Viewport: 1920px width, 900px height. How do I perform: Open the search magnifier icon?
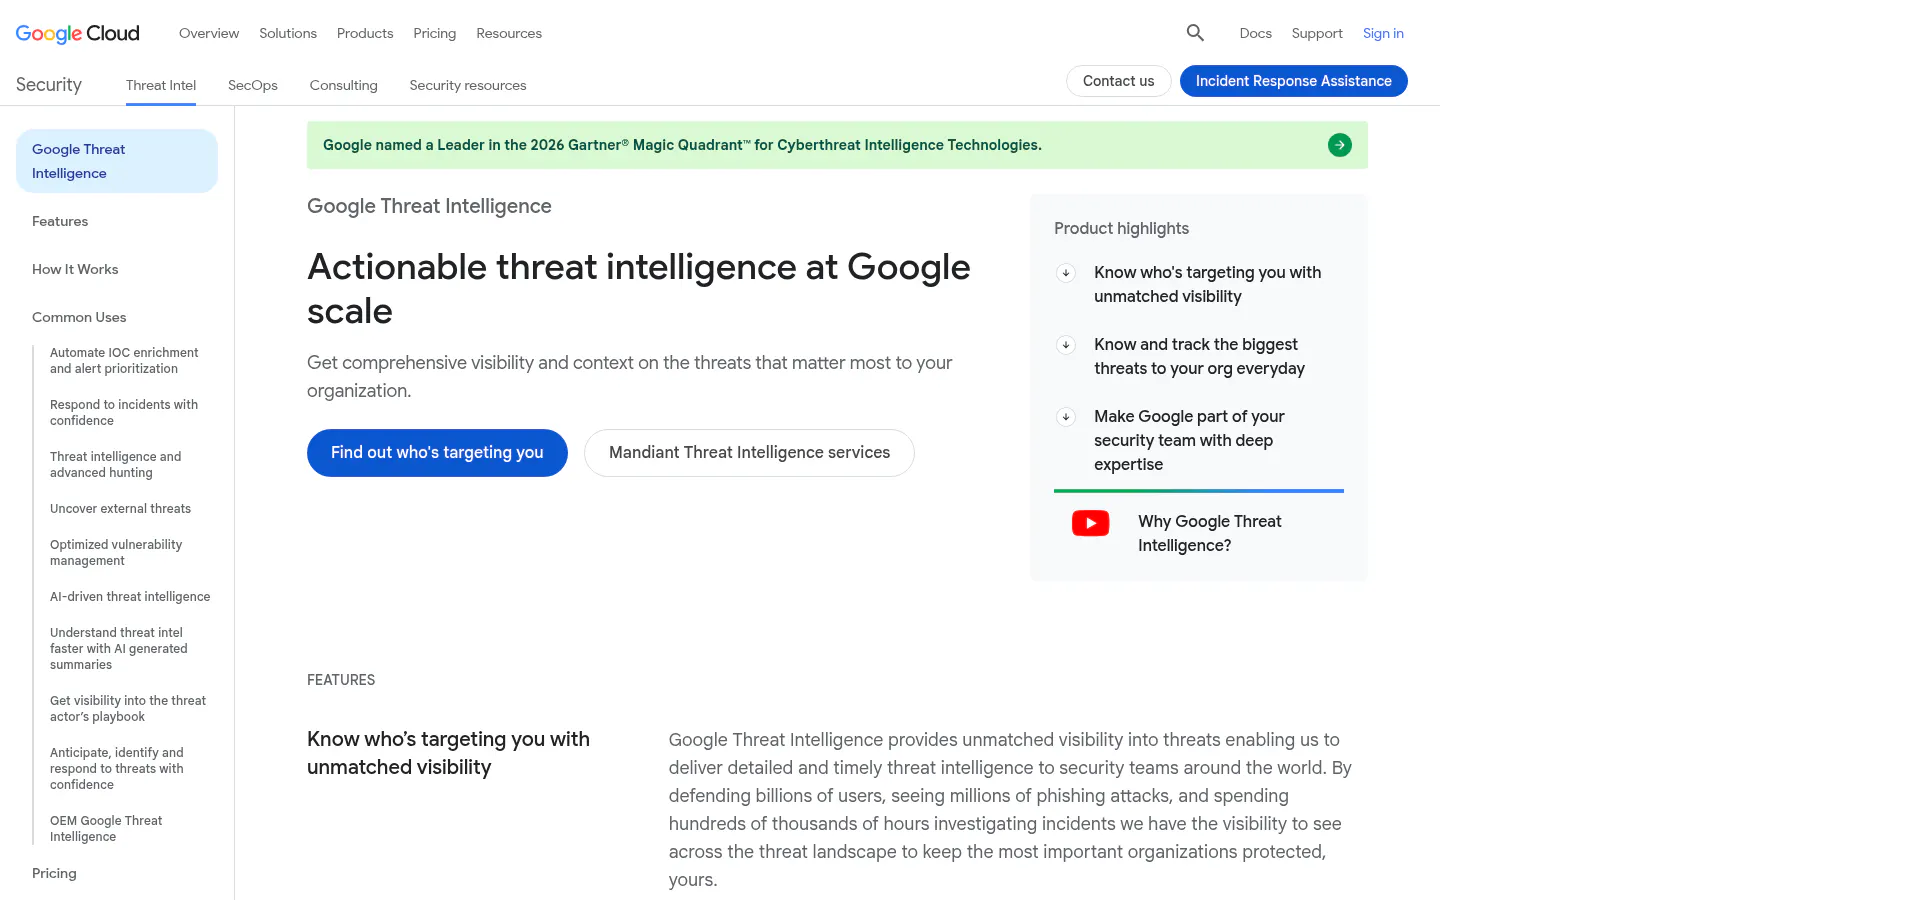click(x=1195, y=33)
